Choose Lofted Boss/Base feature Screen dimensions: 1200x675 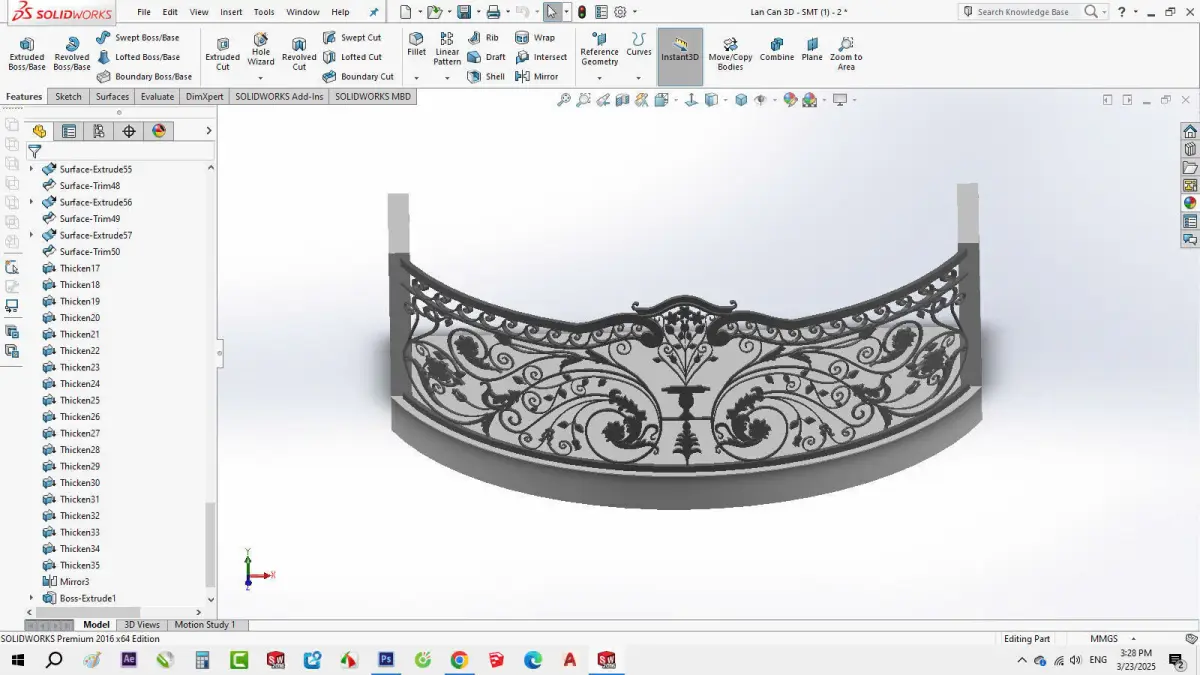138,57
